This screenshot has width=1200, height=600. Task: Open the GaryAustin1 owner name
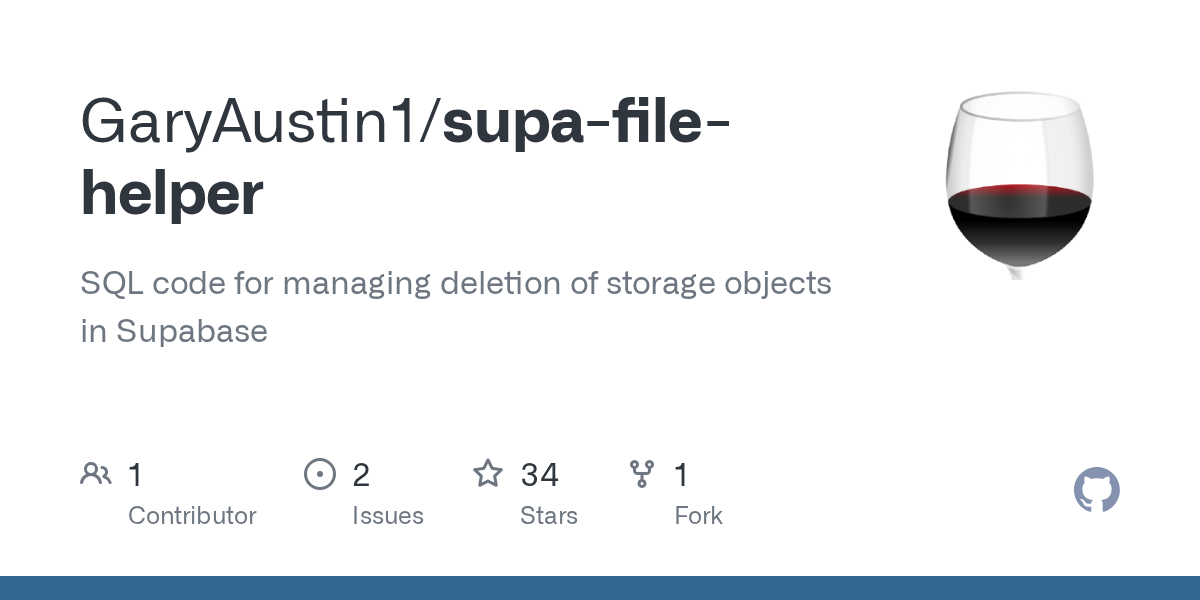[x=255, y=121]
